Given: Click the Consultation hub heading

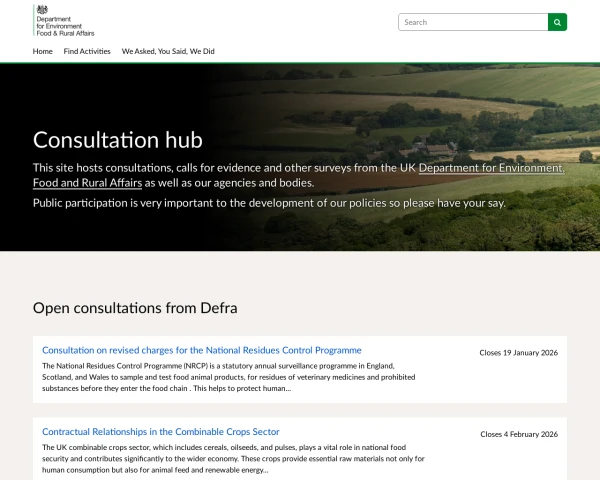Looking at the screenshot, I should 124,139.
